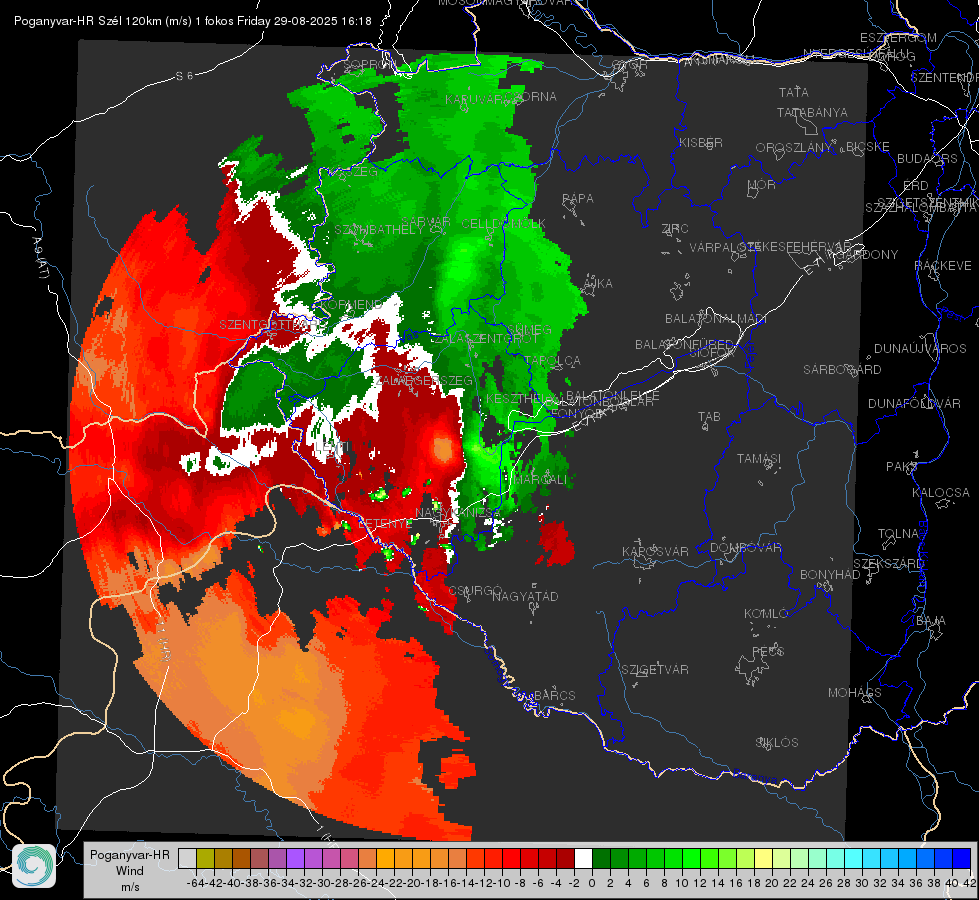979x900 pixels.
Task: Click the CSURGO label
Action: 475,591
